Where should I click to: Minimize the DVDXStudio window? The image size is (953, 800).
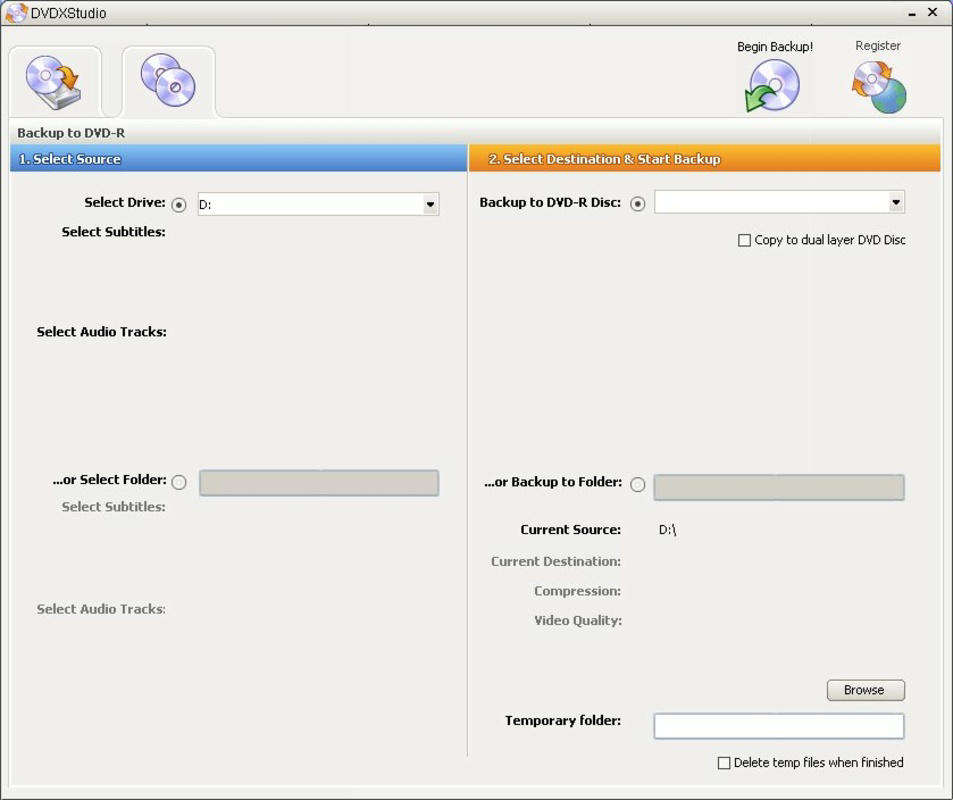coord(912,13)
